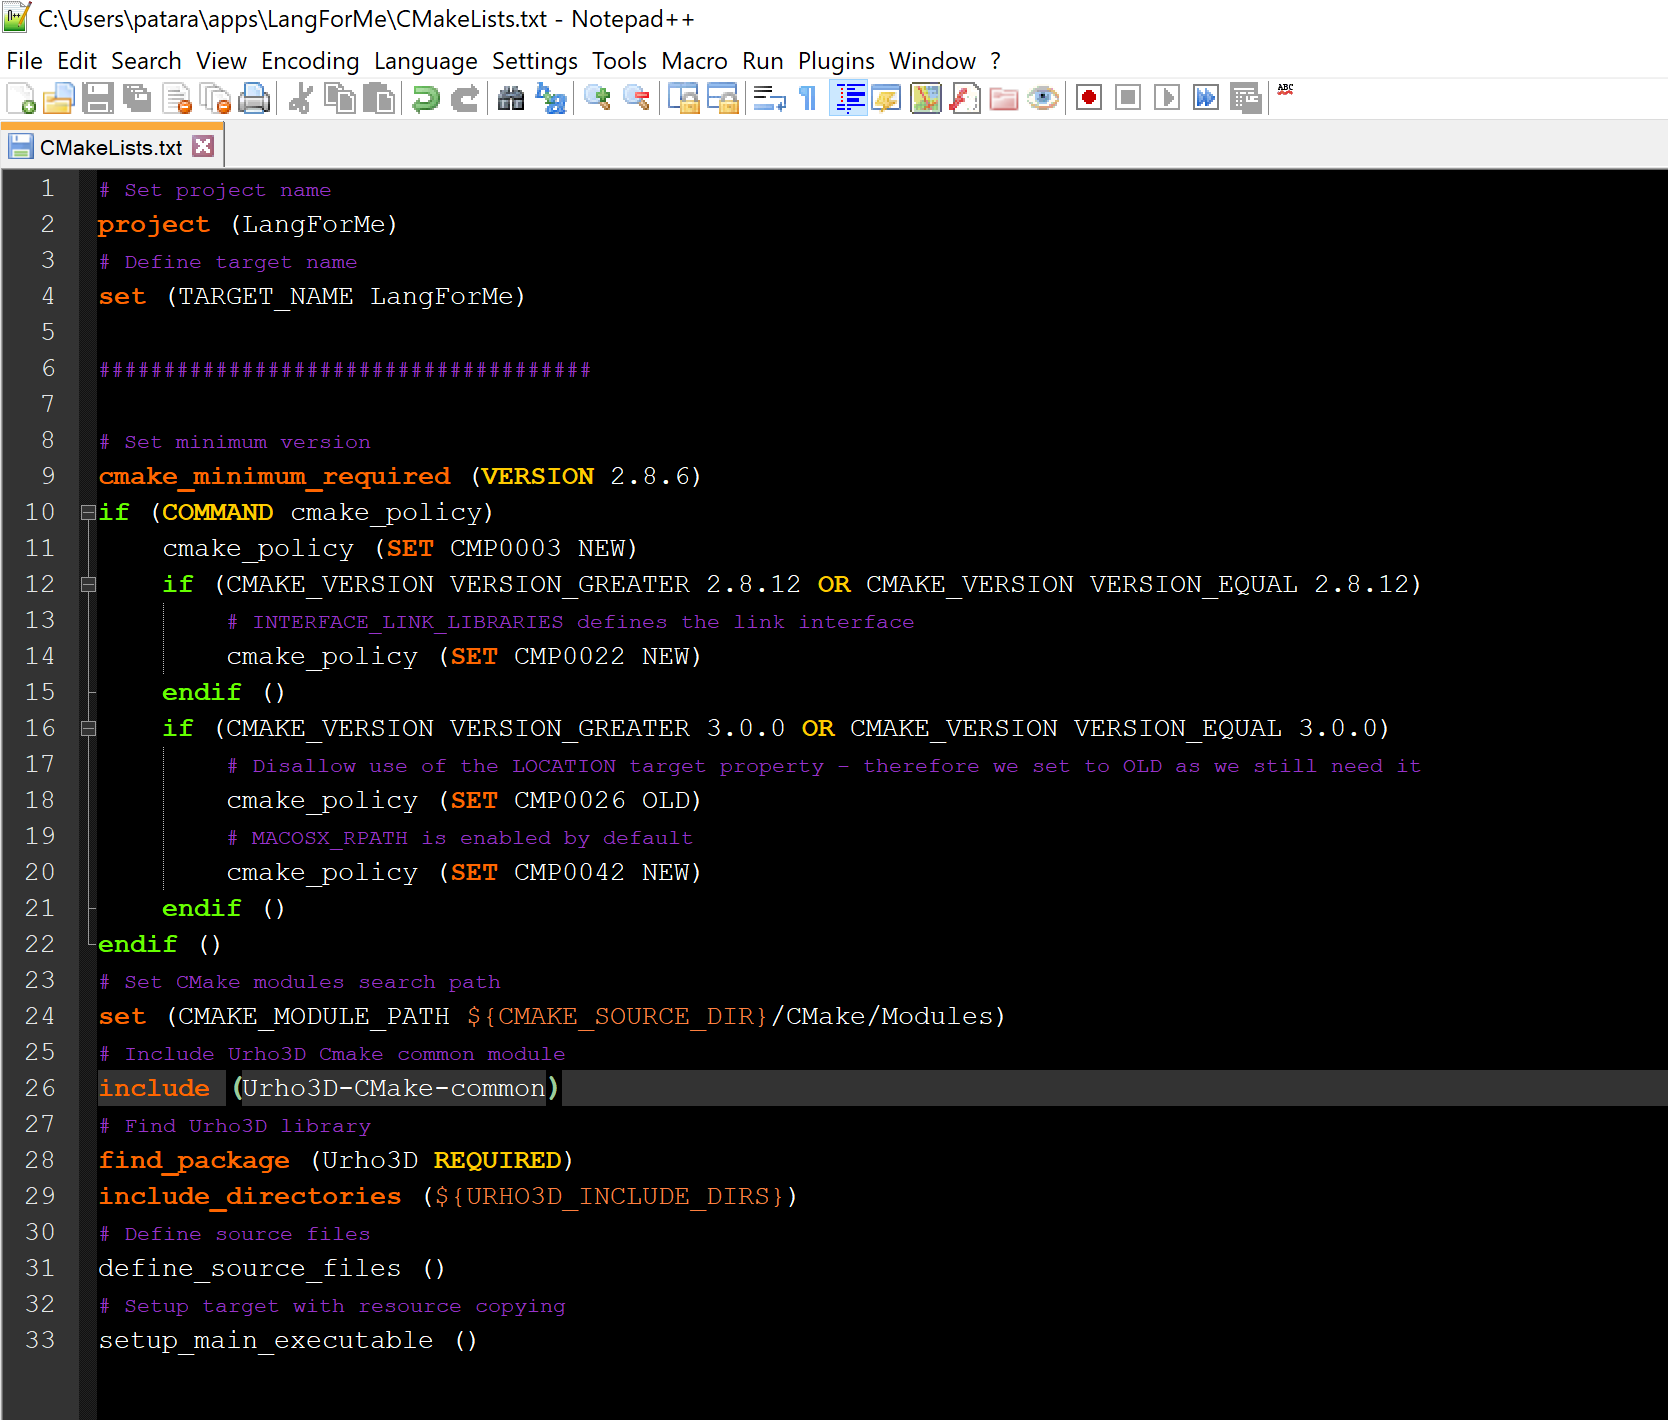Click line number 26 in the margin
Screen dimensions: 1668x1420
(x=40, y=1088)
